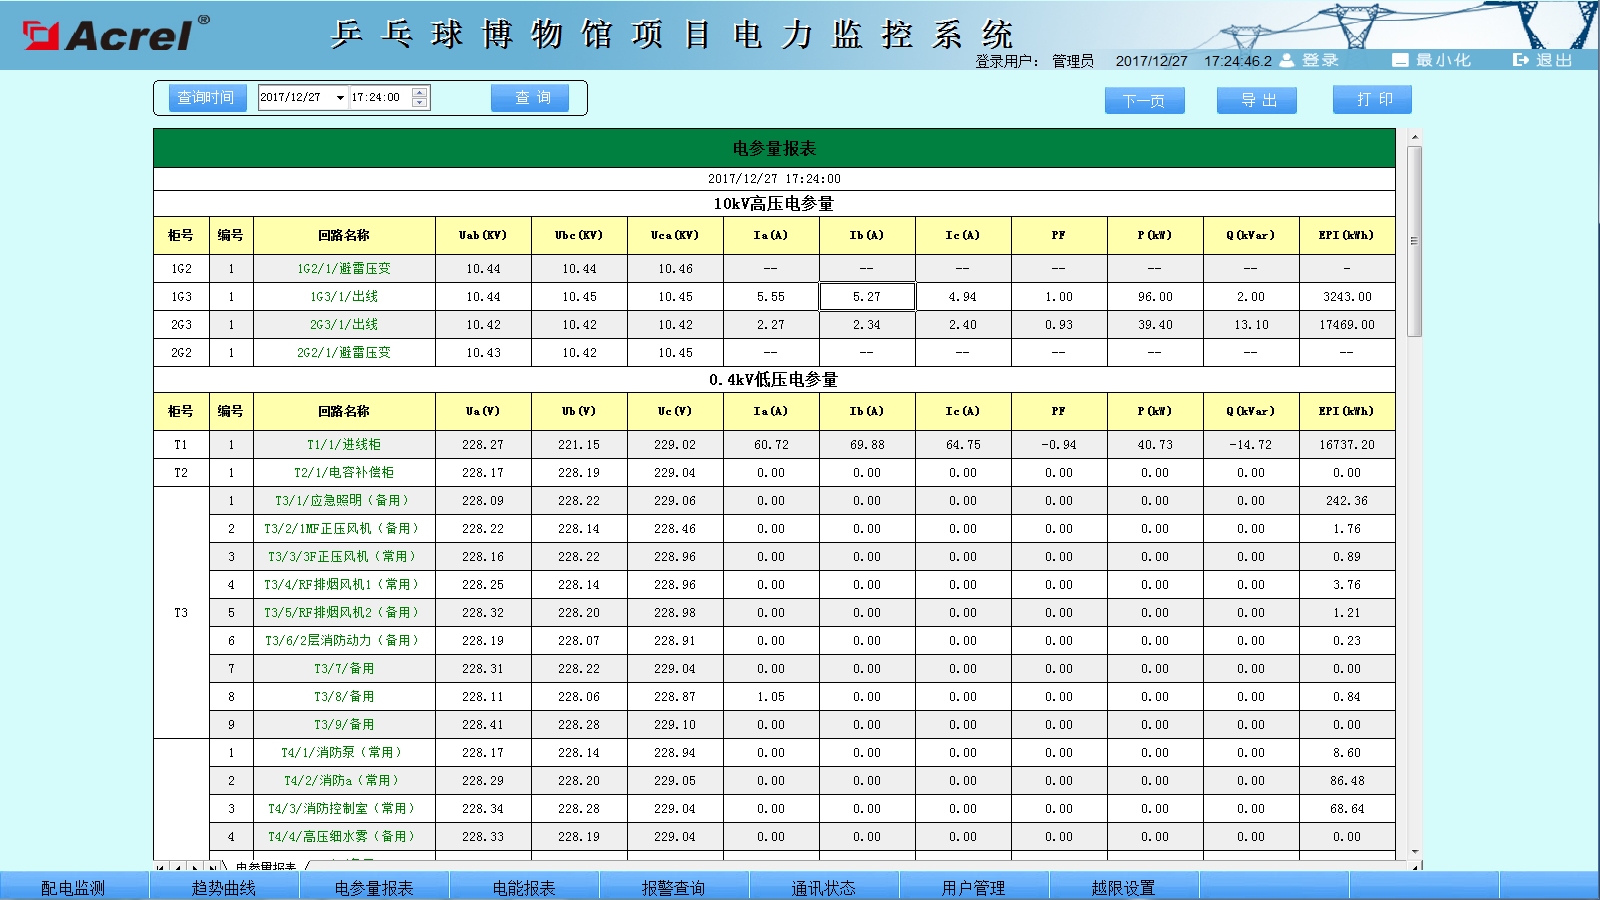Image resolution: width=1600 pixels, height=900 pixels.
Task: Click the Uab(KV) column header
Action: [x=483, y=235]
